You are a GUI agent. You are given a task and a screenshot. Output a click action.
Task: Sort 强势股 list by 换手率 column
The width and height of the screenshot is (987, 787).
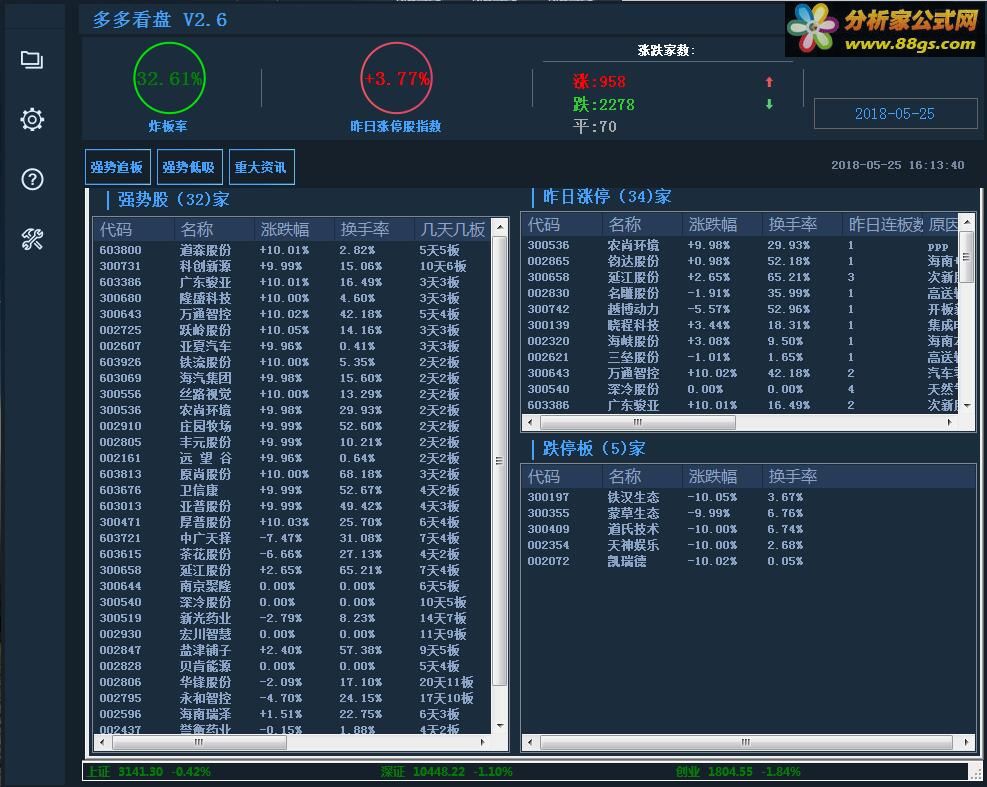pyautogui.click(x=374, y=229)
